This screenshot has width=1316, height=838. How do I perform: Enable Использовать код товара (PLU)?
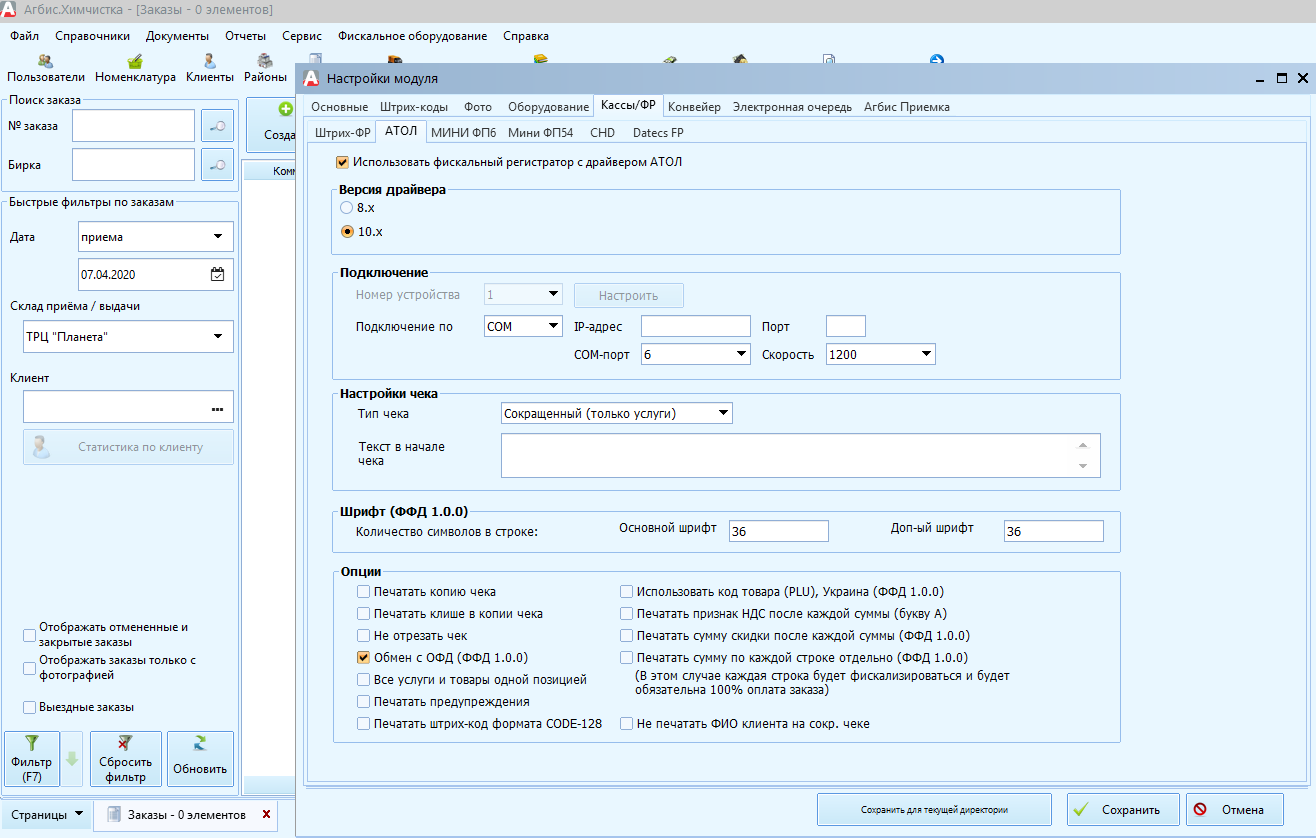click(626, 592)
